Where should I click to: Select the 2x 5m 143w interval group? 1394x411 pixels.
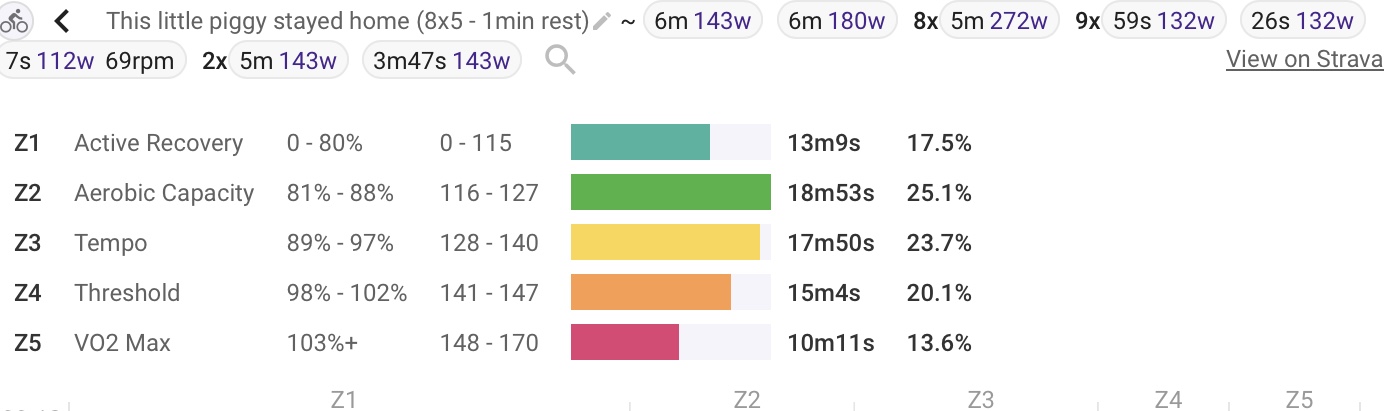pyautogui.click(x=274, y=61)
